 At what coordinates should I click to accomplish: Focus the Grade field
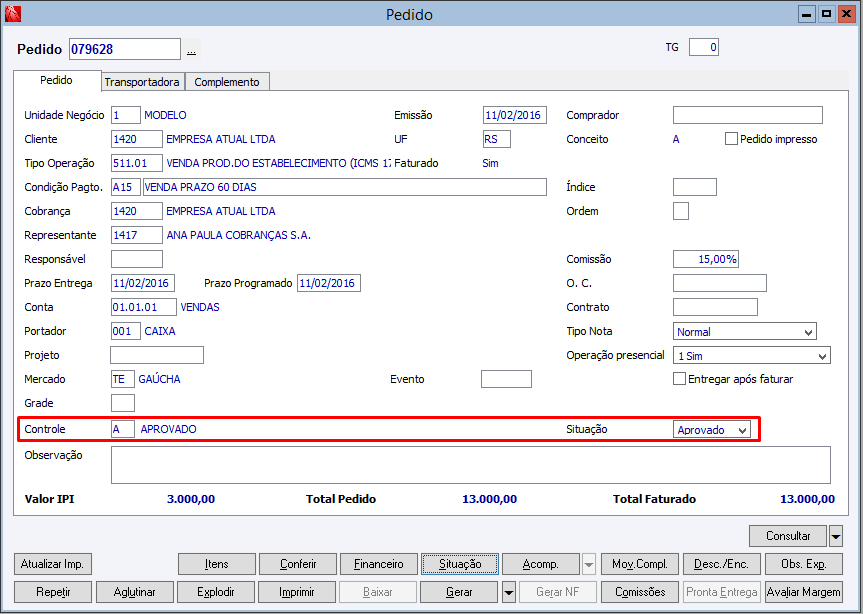[123, 403]
